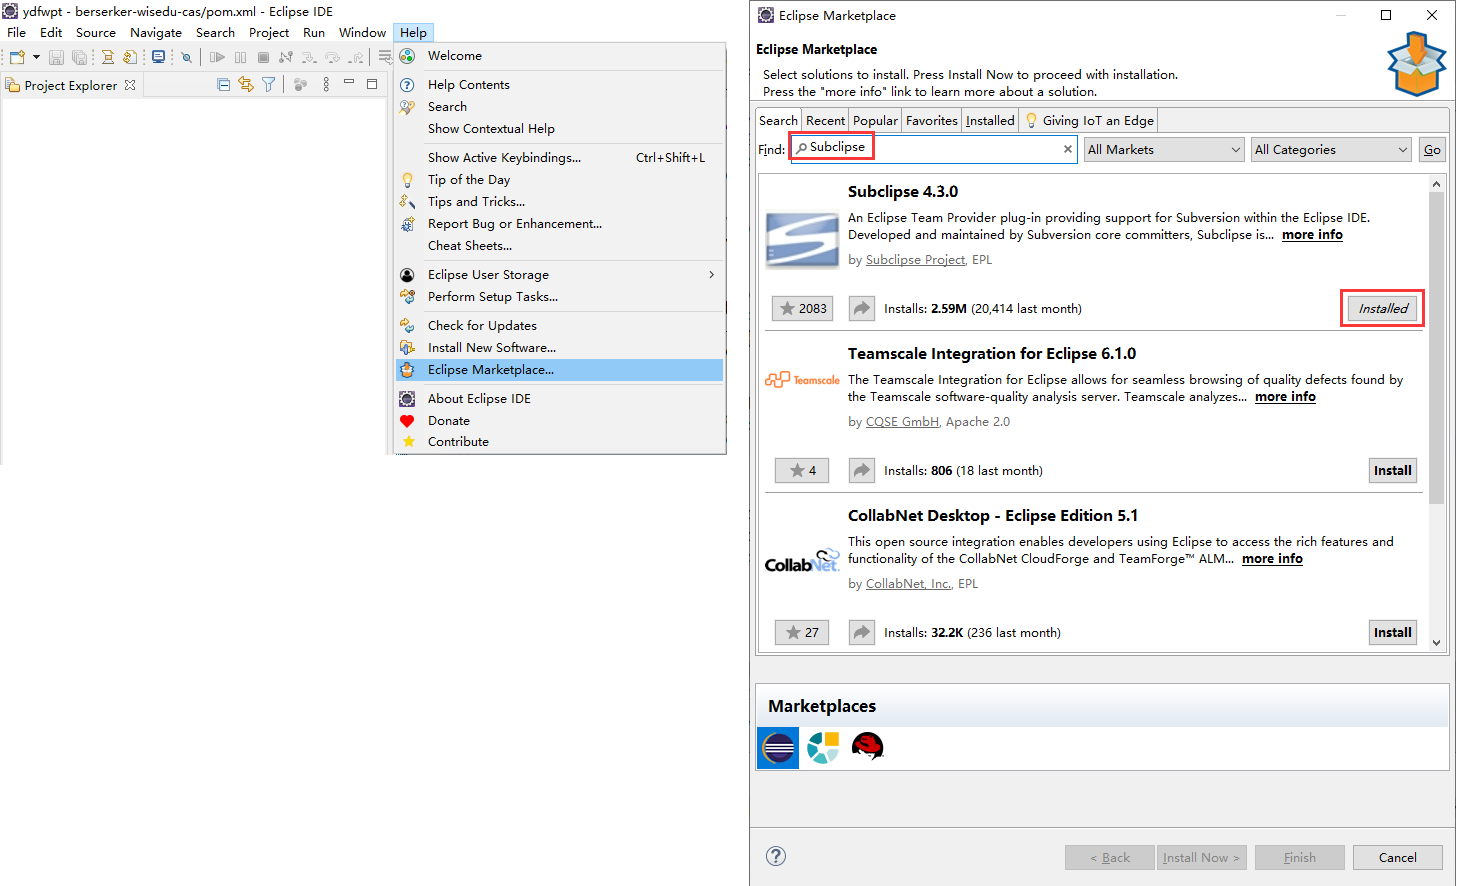This screenshot has height=886, width=1460.
Task: Choose Install New Software menu item
Action: pyautogui.click(x=491, y=348)
